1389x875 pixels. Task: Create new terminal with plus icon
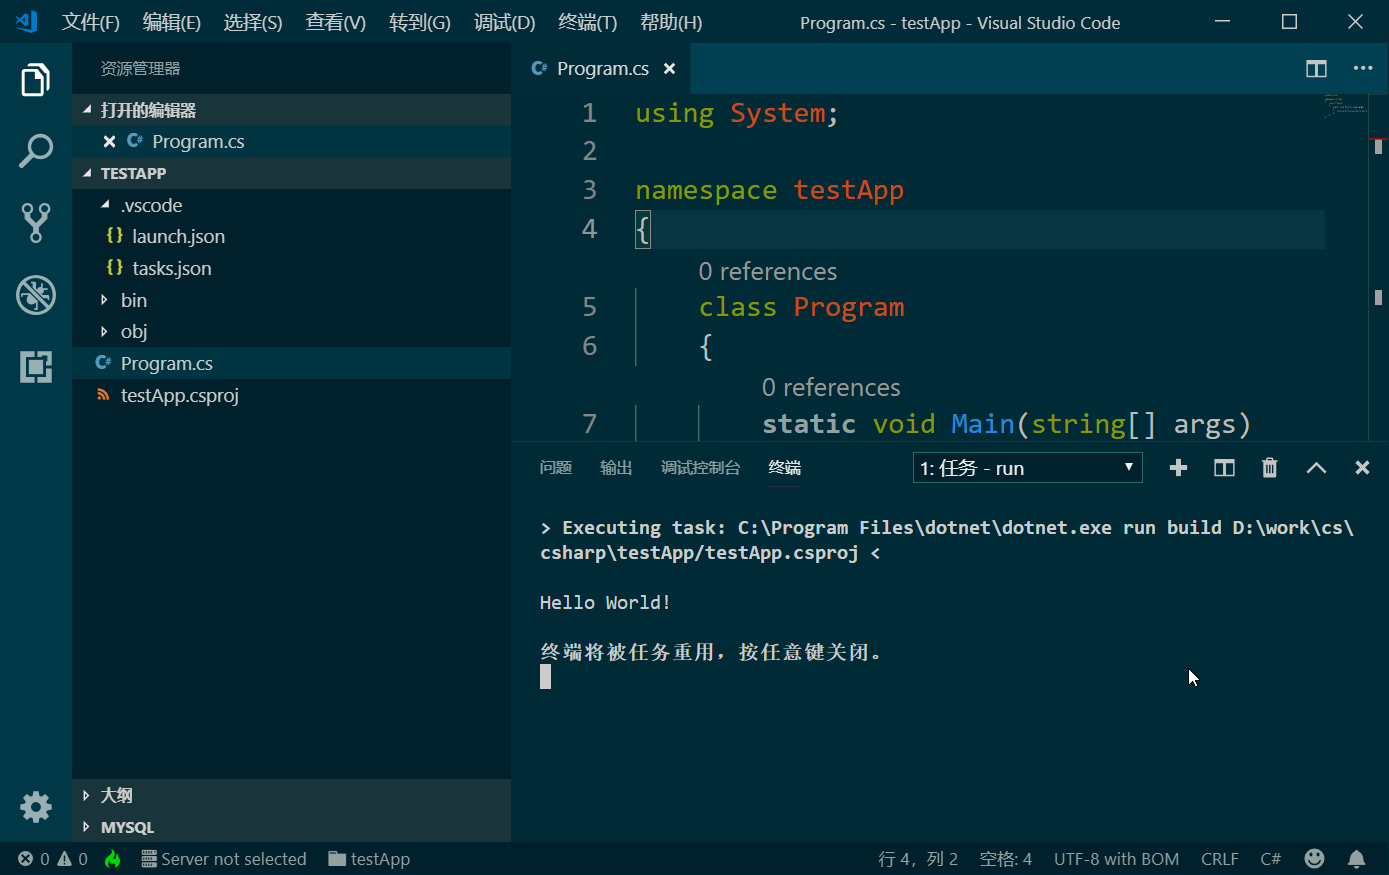click(1178, 468)
